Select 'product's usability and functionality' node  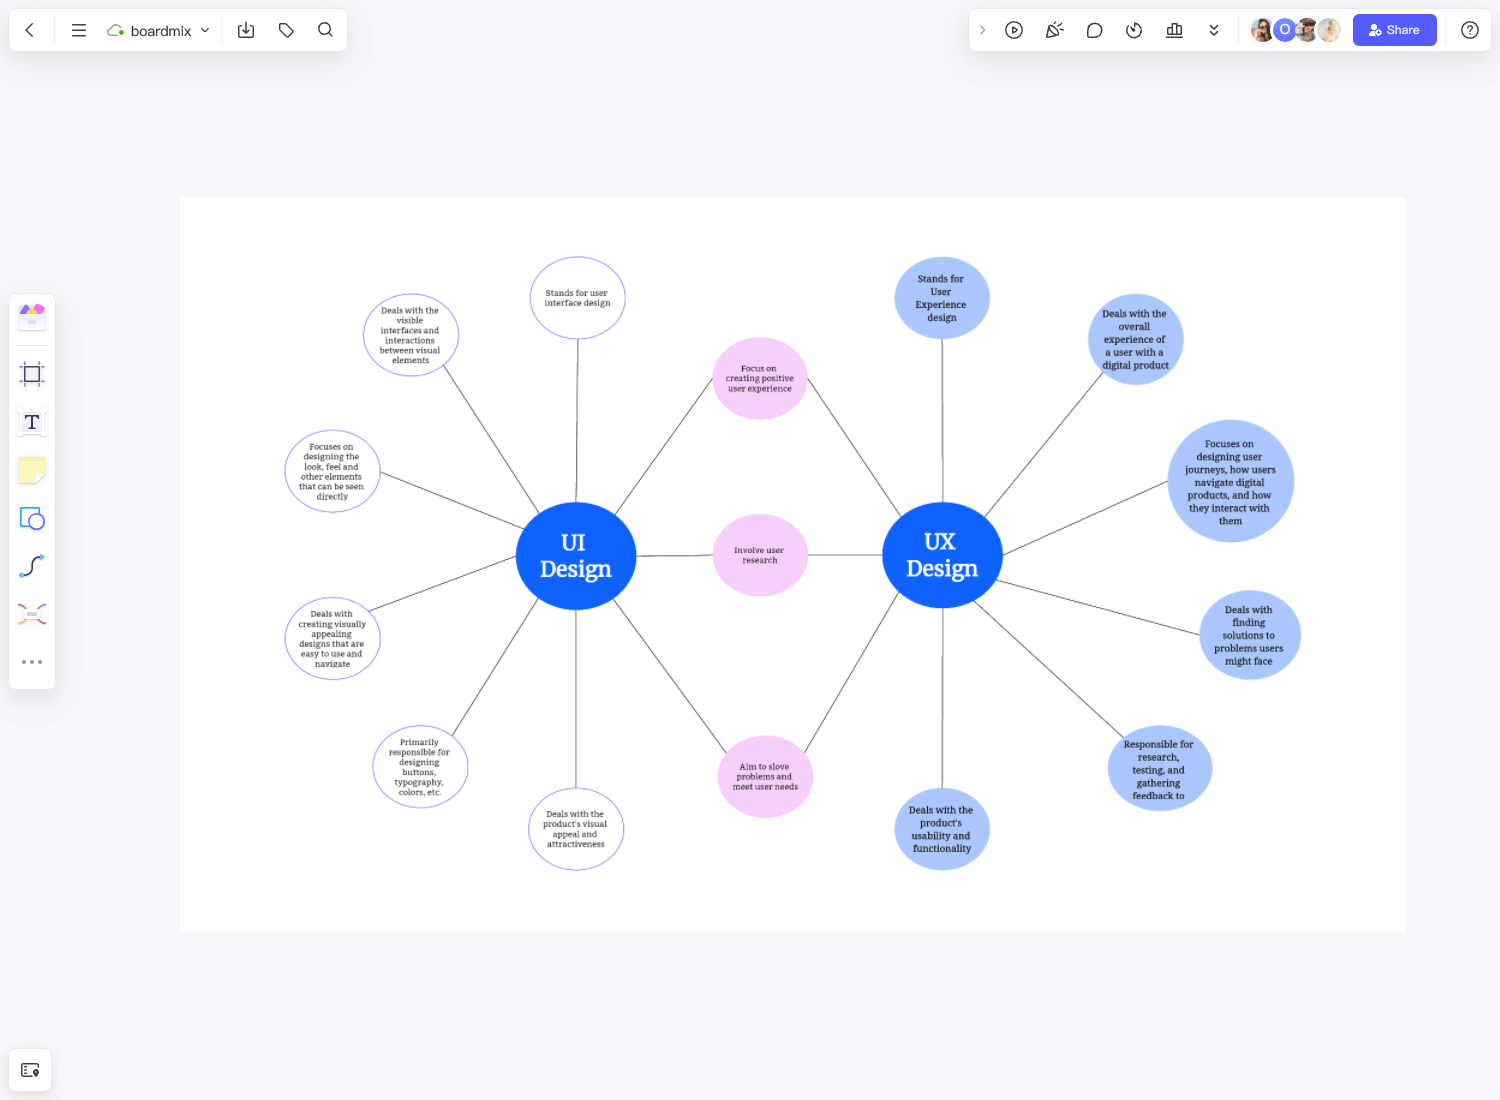(x=942, y=829)
